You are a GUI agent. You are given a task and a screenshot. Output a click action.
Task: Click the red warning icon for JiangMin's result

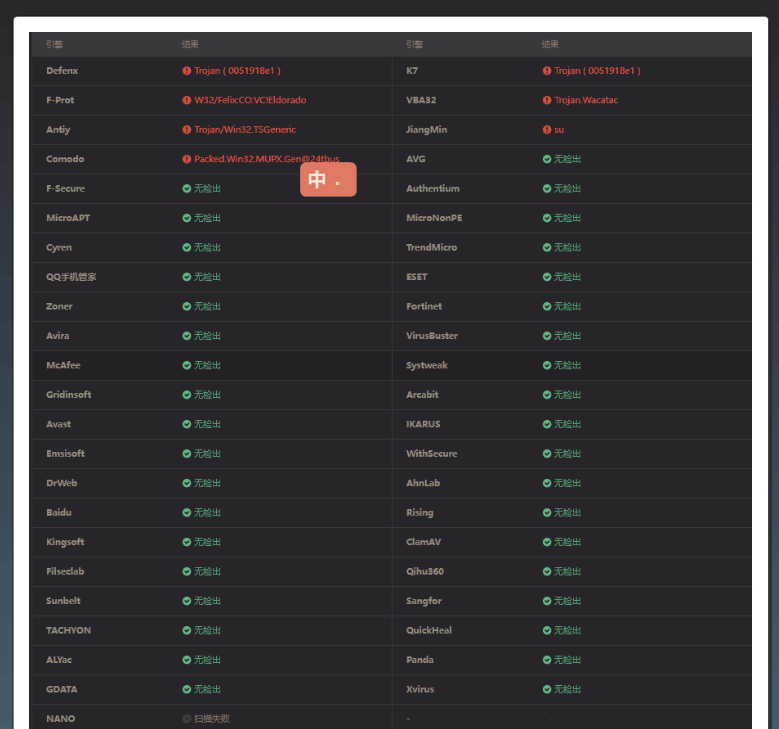[547, 130]
